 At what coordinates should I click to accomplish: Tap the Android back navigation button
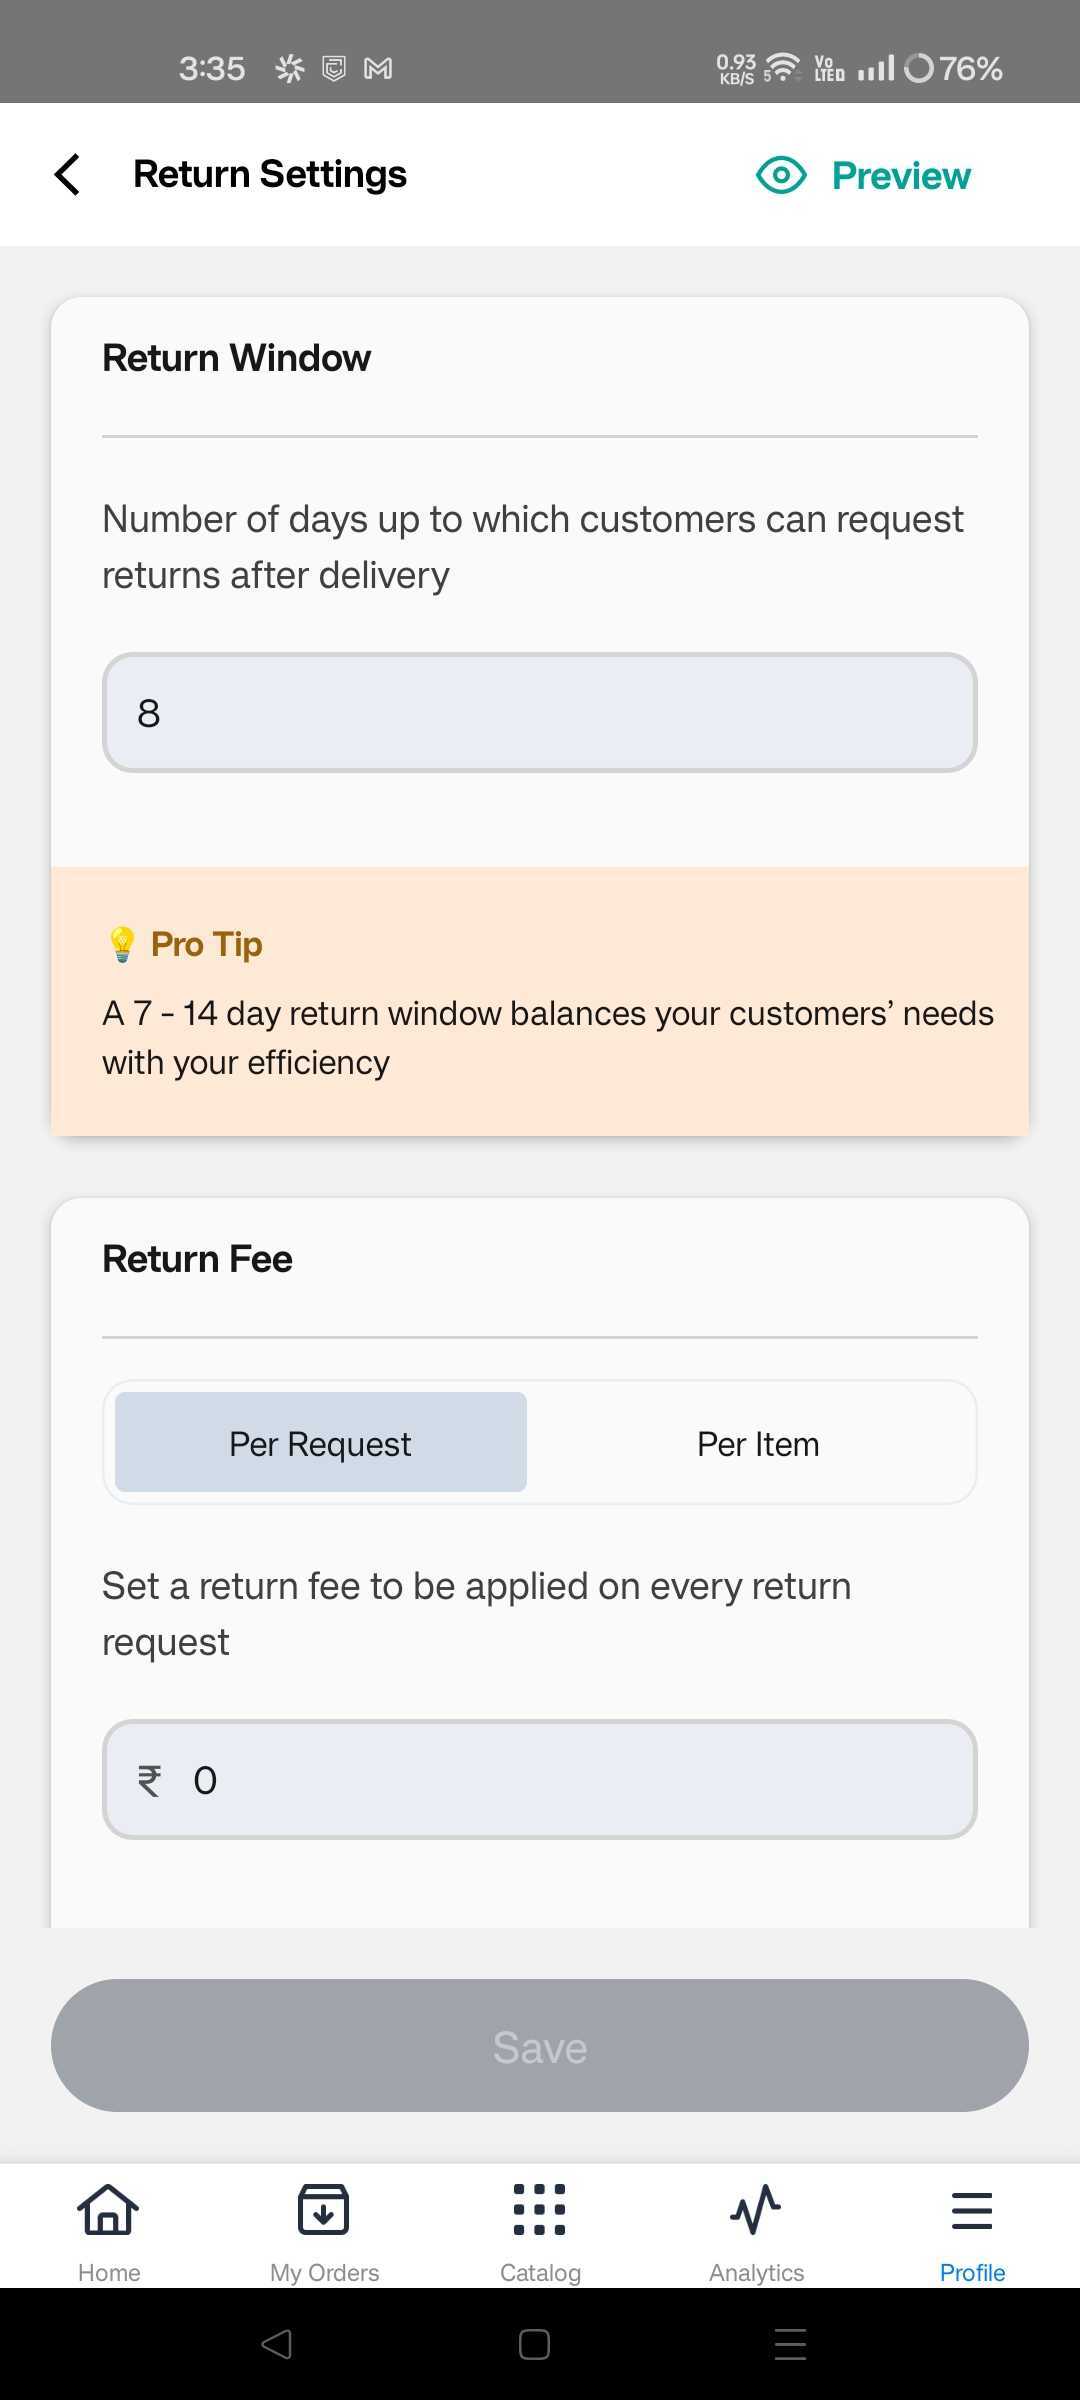(x=276, y=2344)
